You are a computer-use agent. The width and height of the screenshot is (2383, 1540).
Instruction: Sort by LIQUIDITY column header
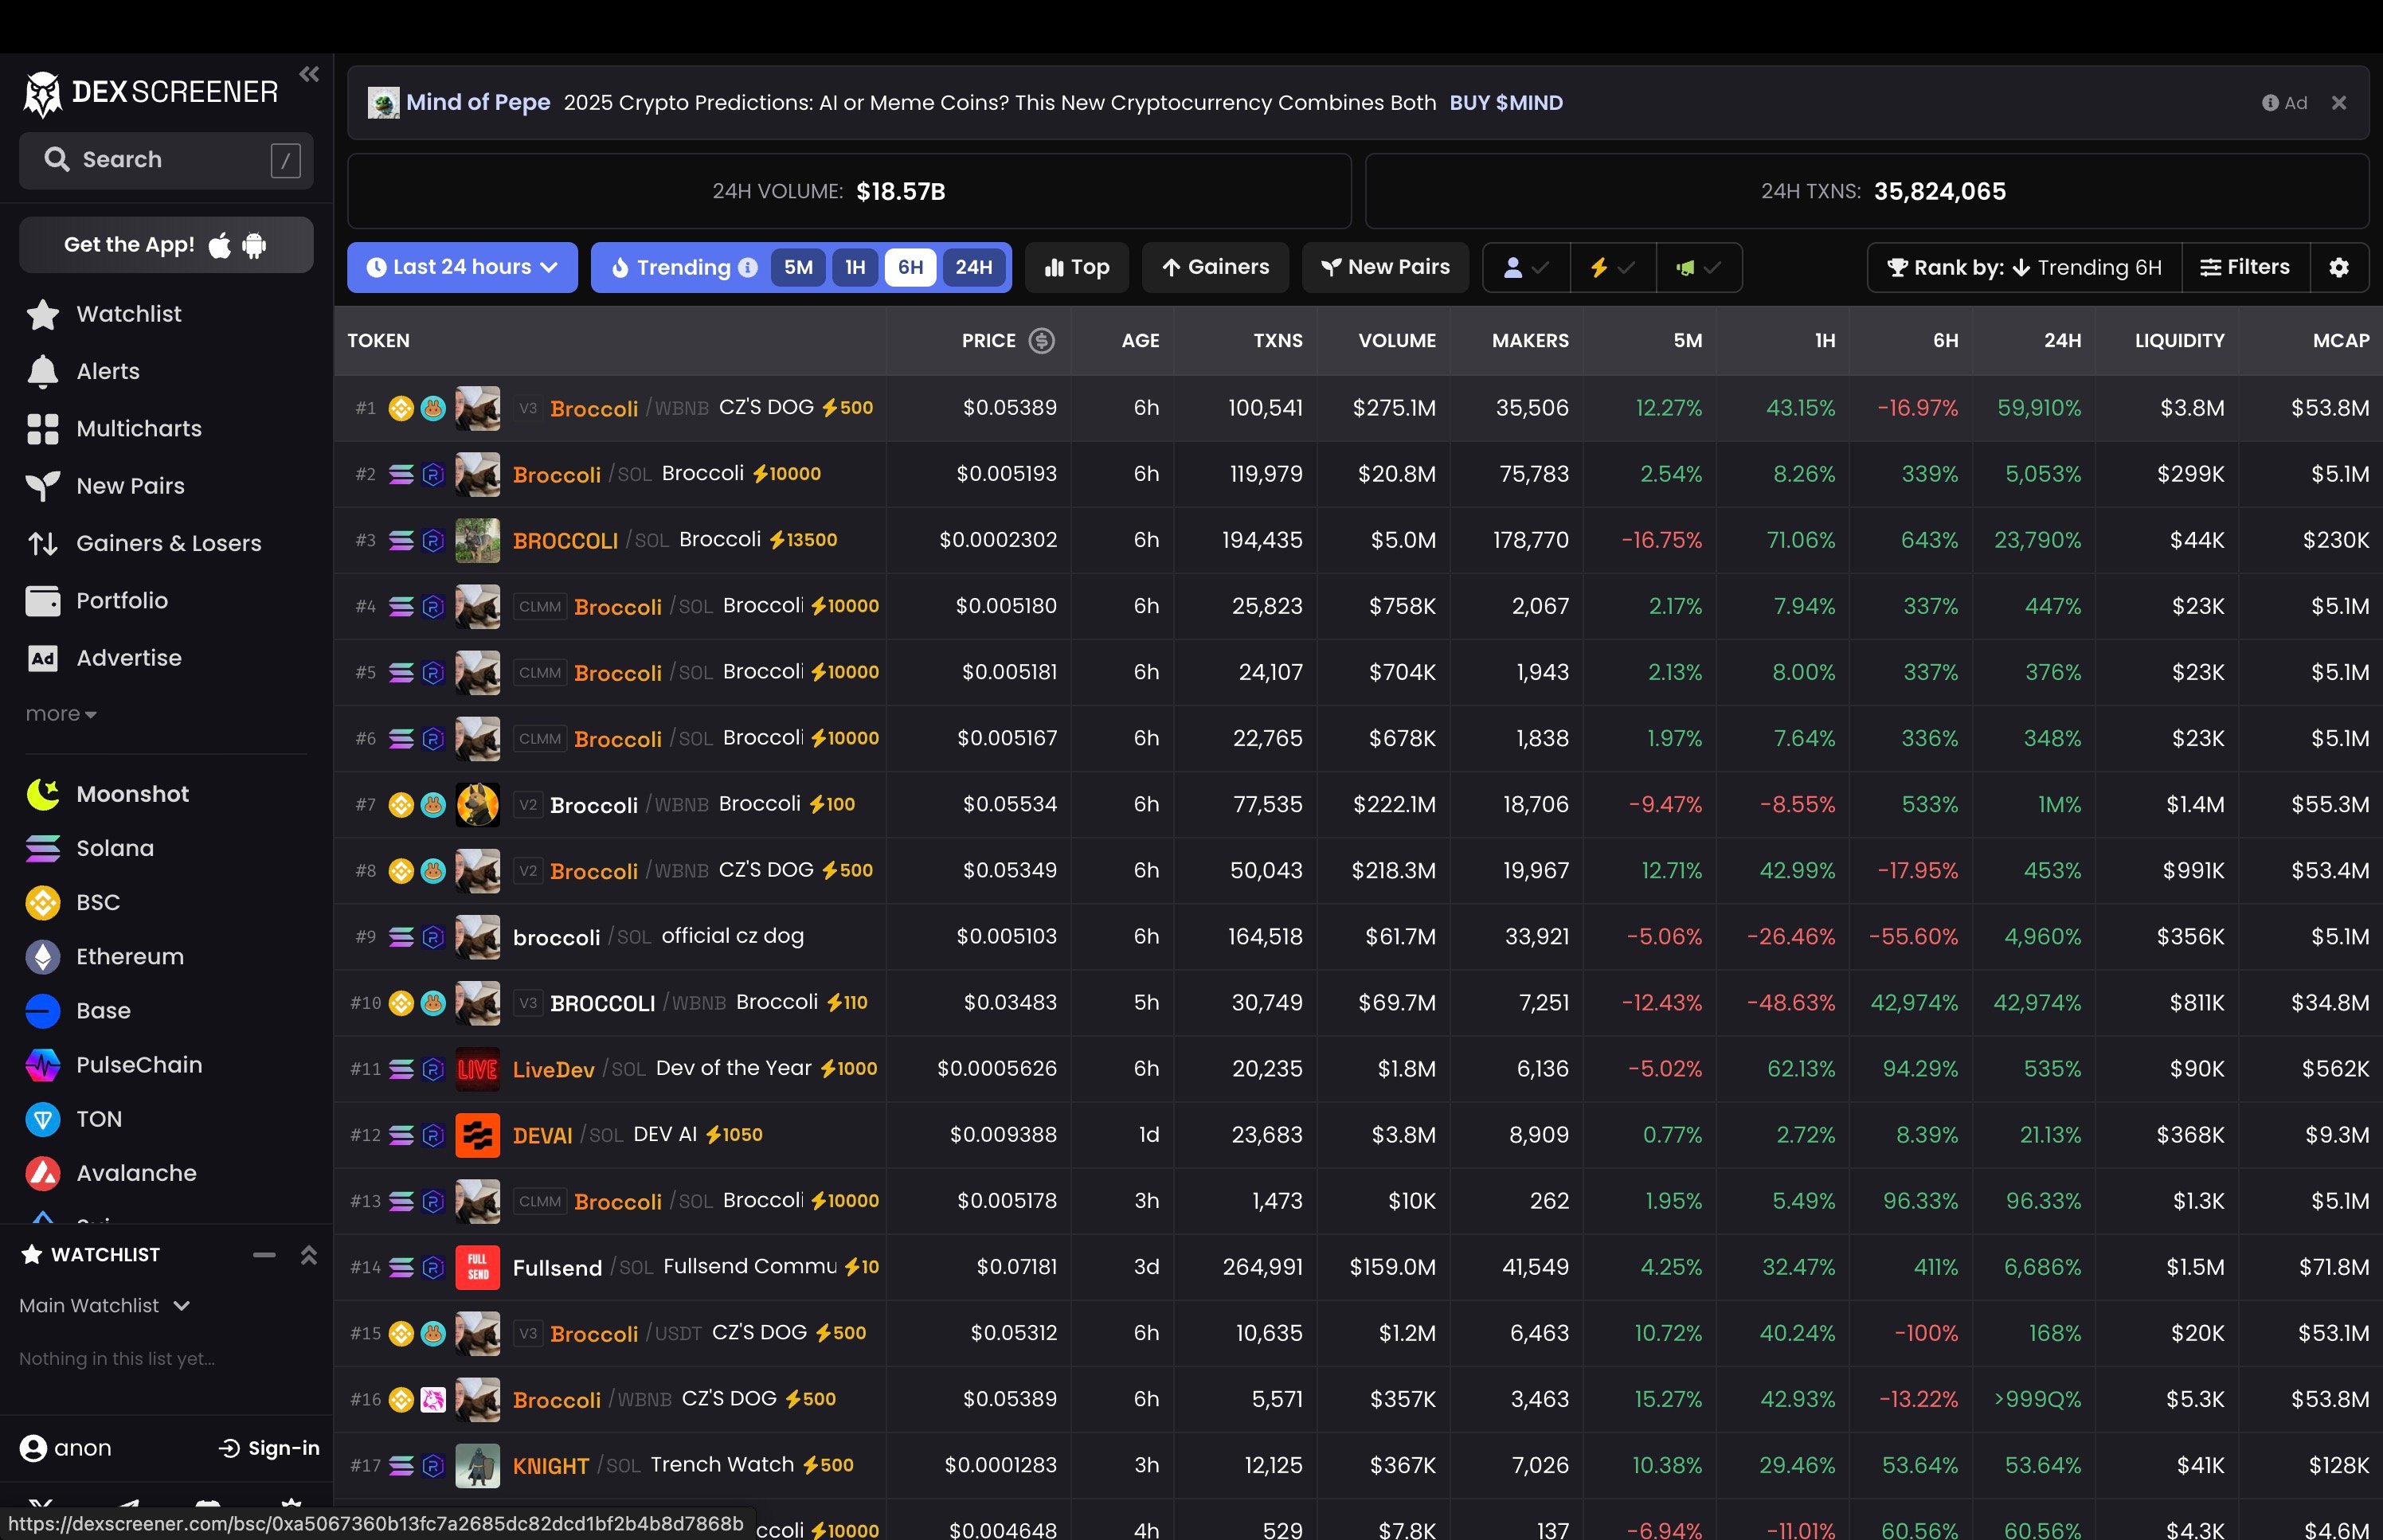2179,341
